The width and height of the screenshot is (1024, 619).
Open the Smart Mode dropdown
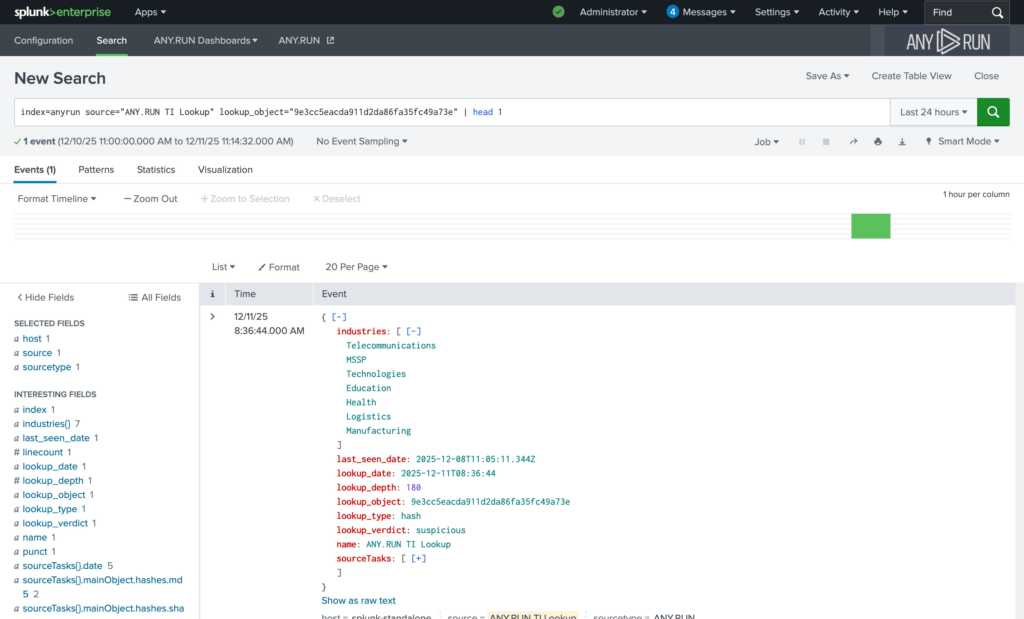(x=962, y=142)
